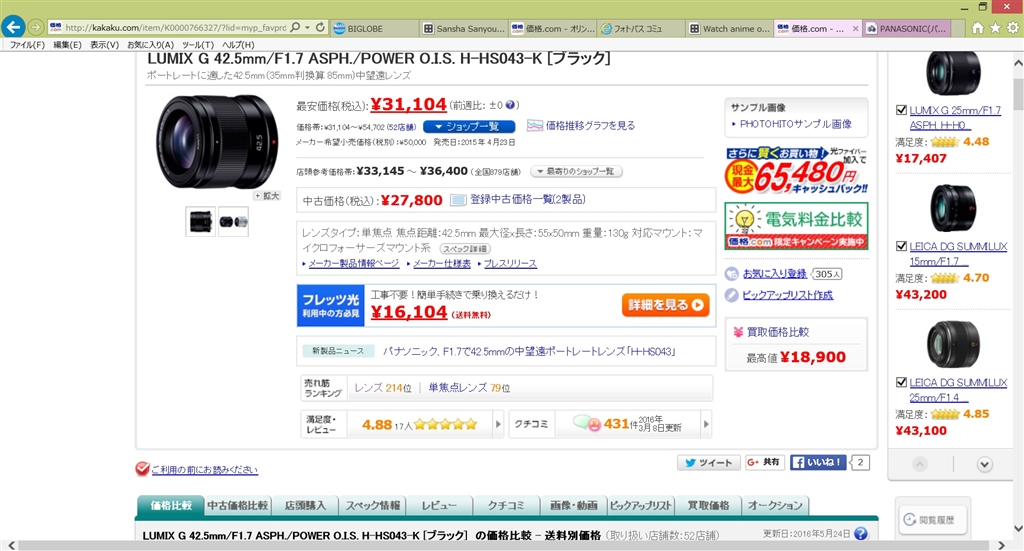Click the pickup list pencil icon
This screenshot has width=1024, height=551.
(732, 295)
